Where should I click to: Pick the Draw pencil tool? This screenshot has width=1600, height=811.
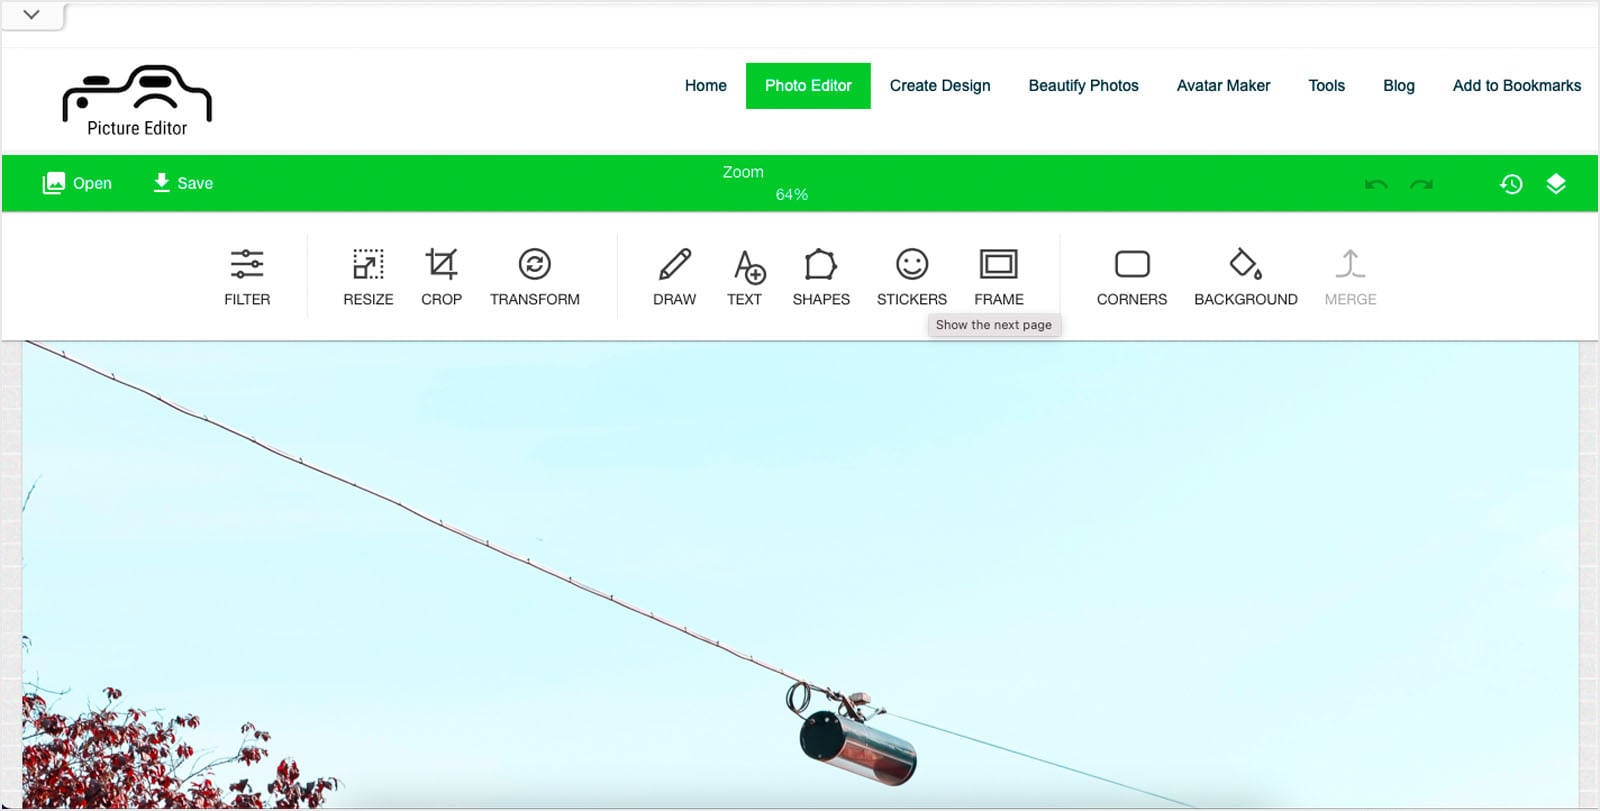point(675,265)
